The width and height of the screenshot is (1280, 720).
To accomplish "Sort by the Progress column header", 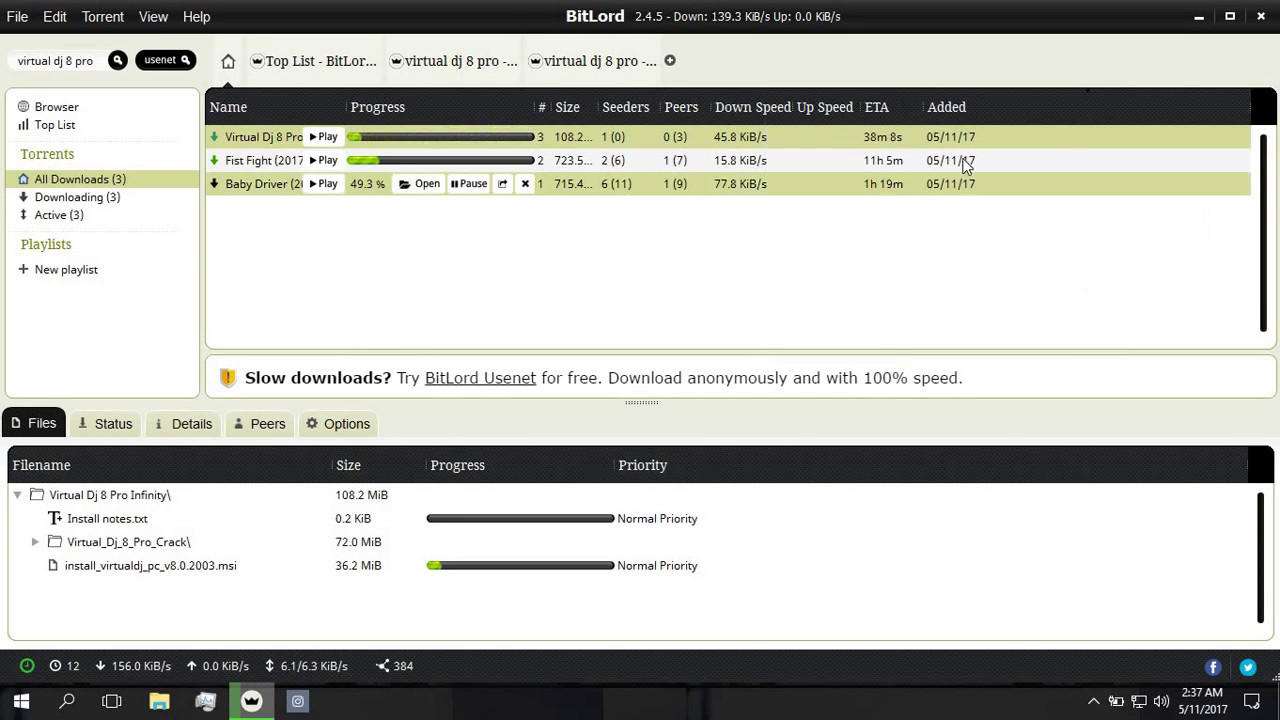I will tap(378, 107).
